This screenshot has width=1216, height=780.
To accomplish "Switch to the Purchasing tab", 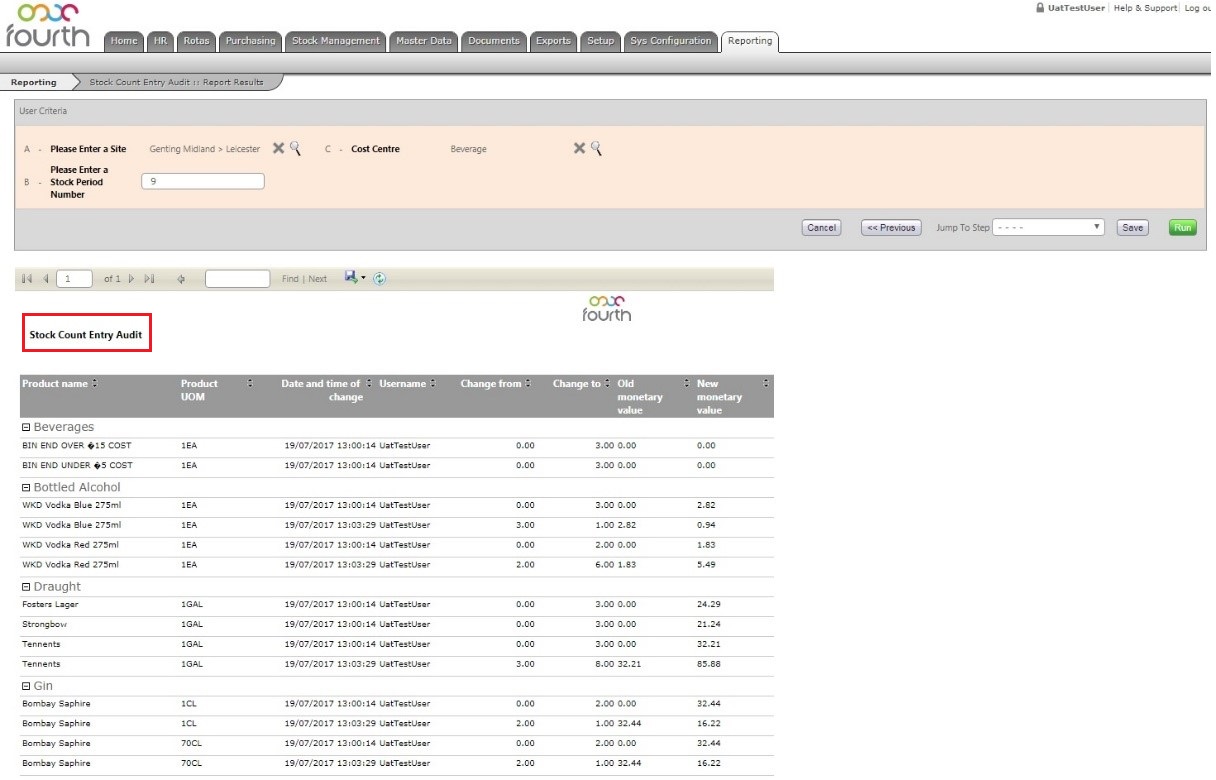I will [250, 41].
